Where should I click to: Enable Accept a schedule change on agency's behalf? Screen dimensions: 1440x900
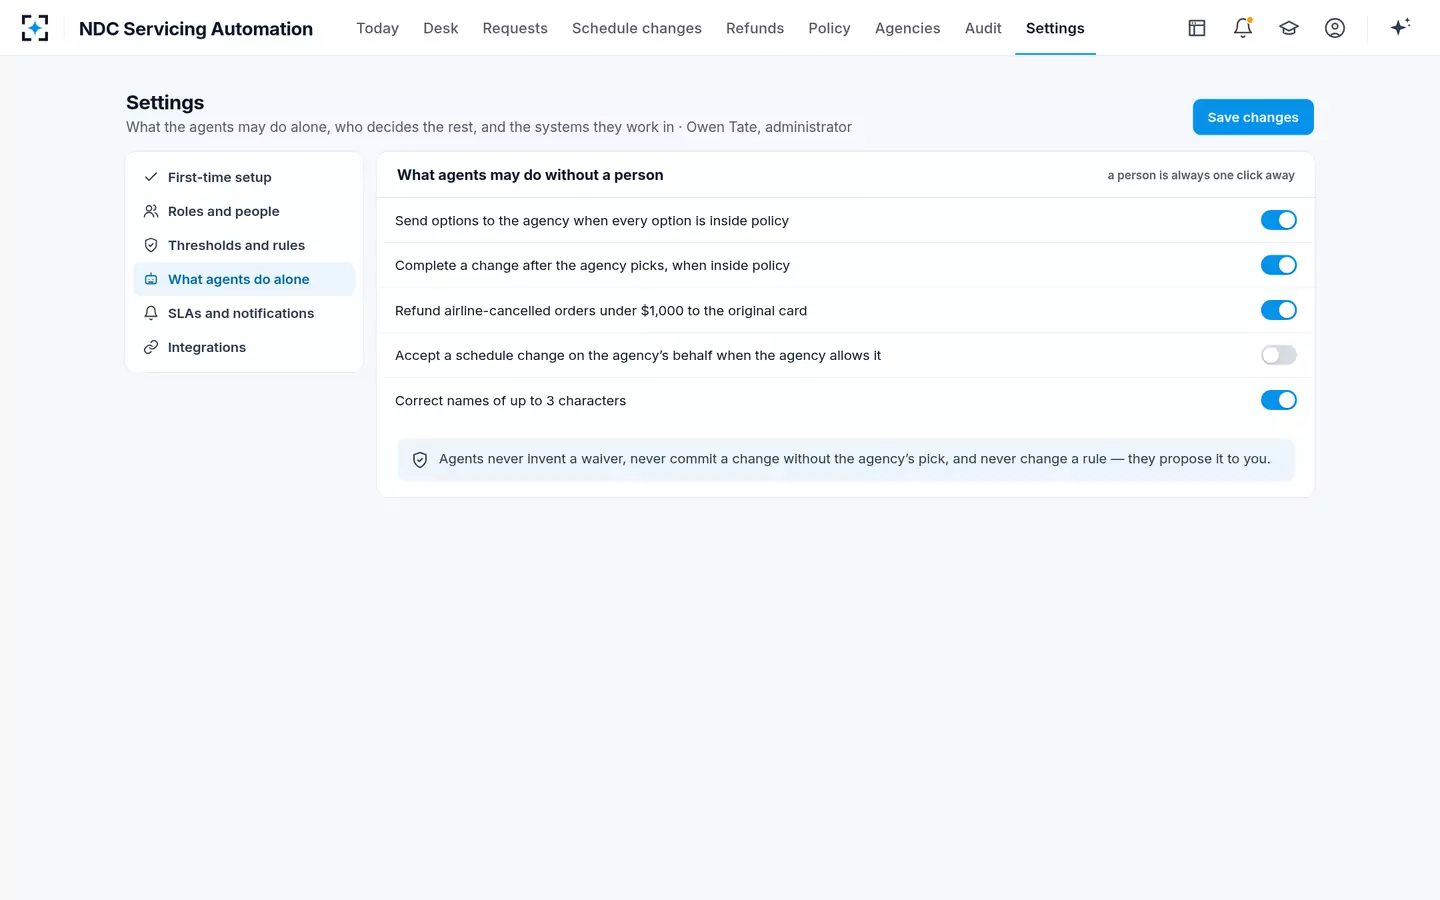pyautogui.click(x=1278, y=355)
